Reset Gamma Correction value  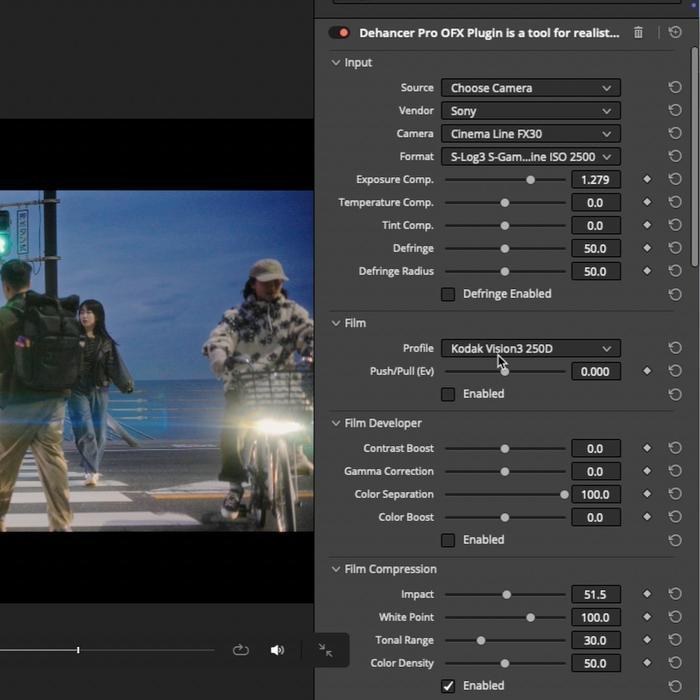coord(675,471)
